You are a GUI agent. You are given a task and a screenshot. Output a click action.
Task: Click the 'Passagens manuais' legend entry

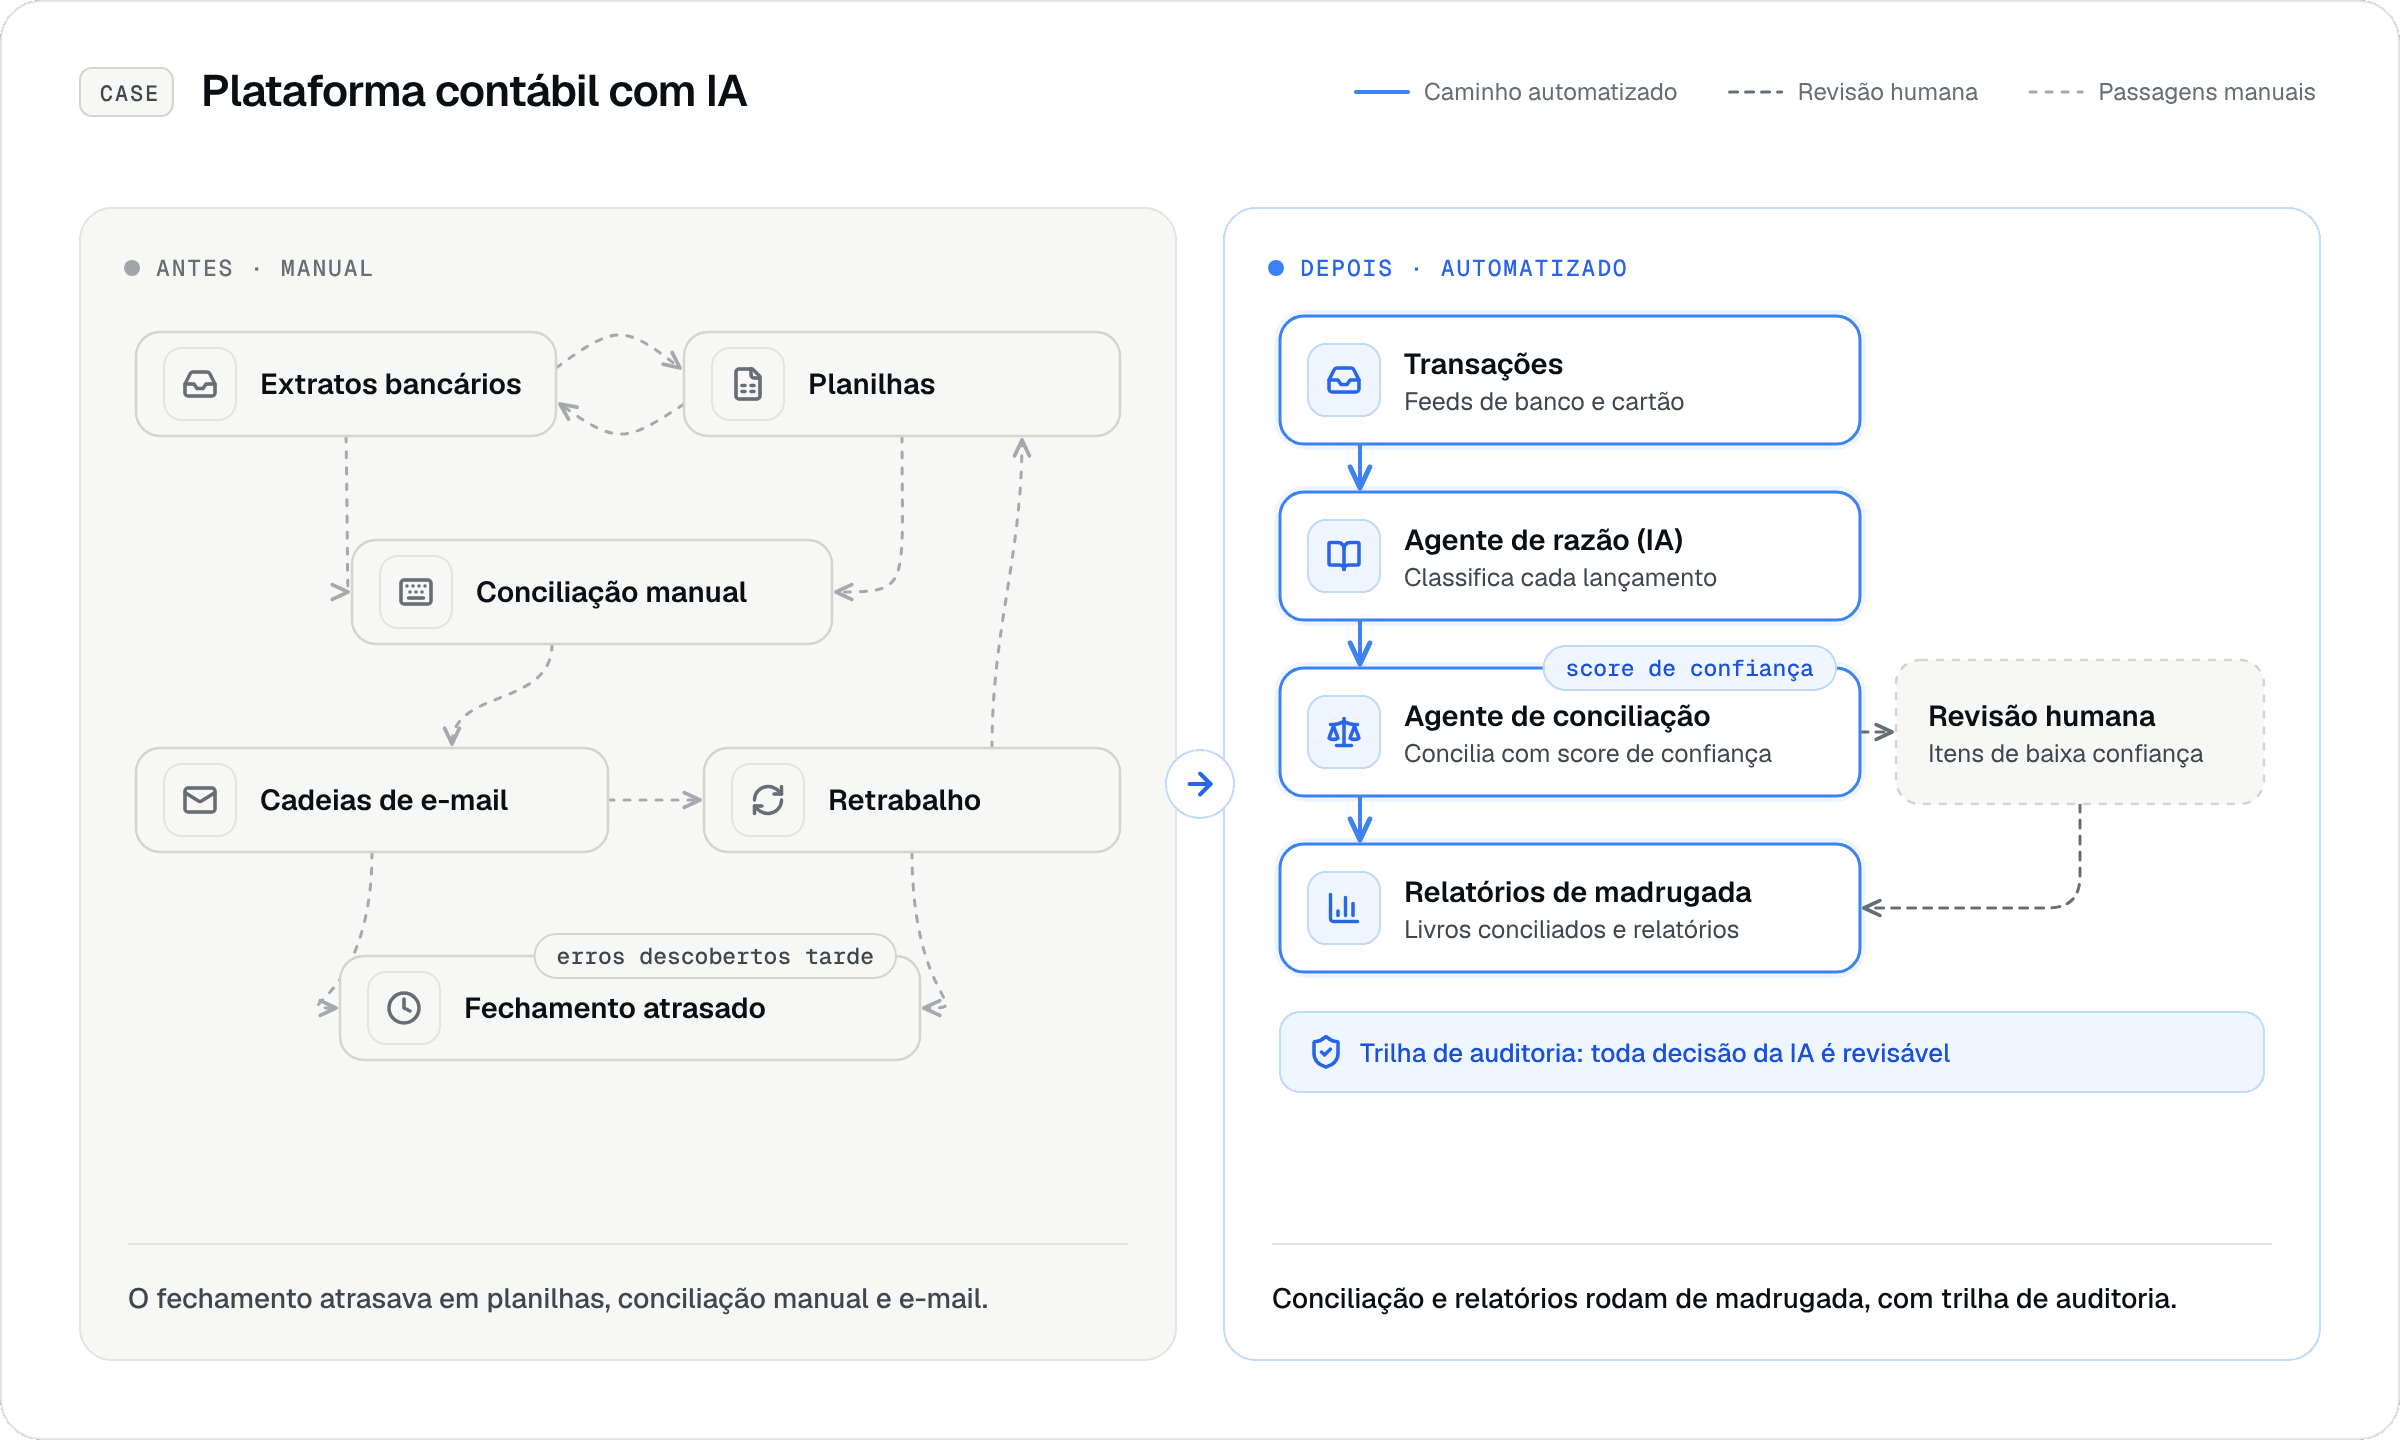coord(2172,92)
